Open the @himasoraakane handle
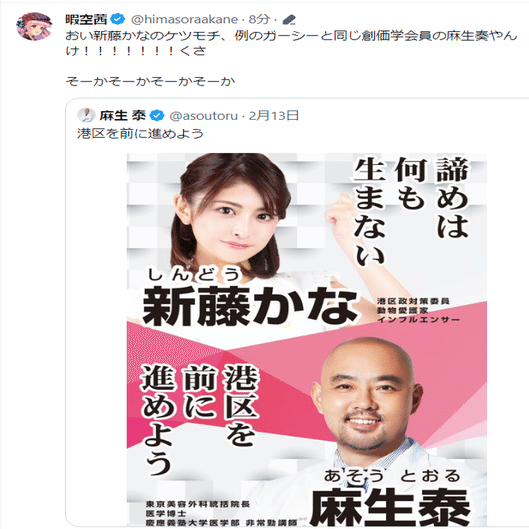 coord(184,20)
